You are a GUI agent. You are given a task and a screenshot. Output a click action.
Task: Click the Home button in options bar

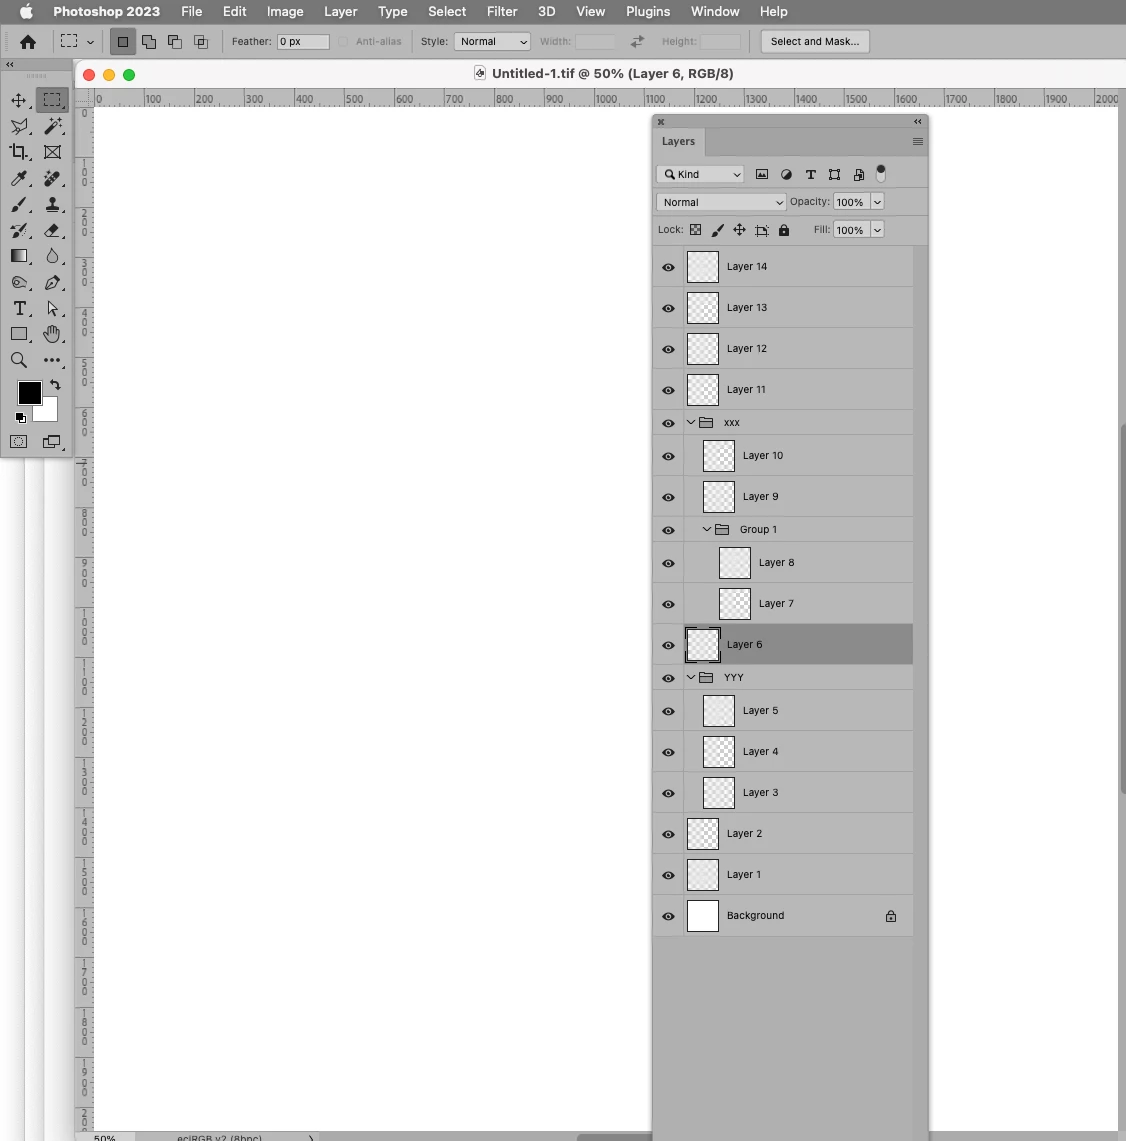point(28,42)
